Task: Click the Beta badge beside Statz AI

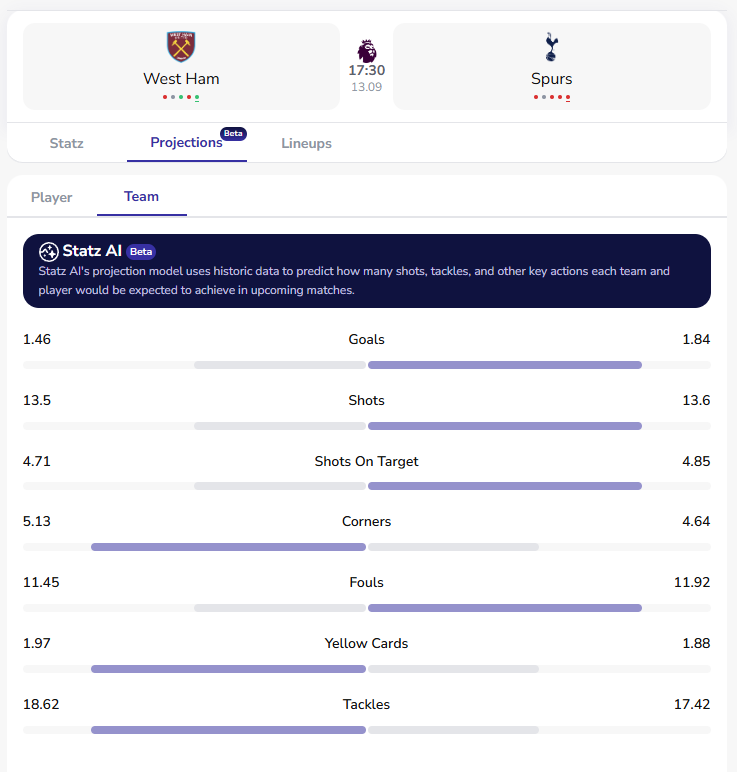Action: click(x=141, y=252)
